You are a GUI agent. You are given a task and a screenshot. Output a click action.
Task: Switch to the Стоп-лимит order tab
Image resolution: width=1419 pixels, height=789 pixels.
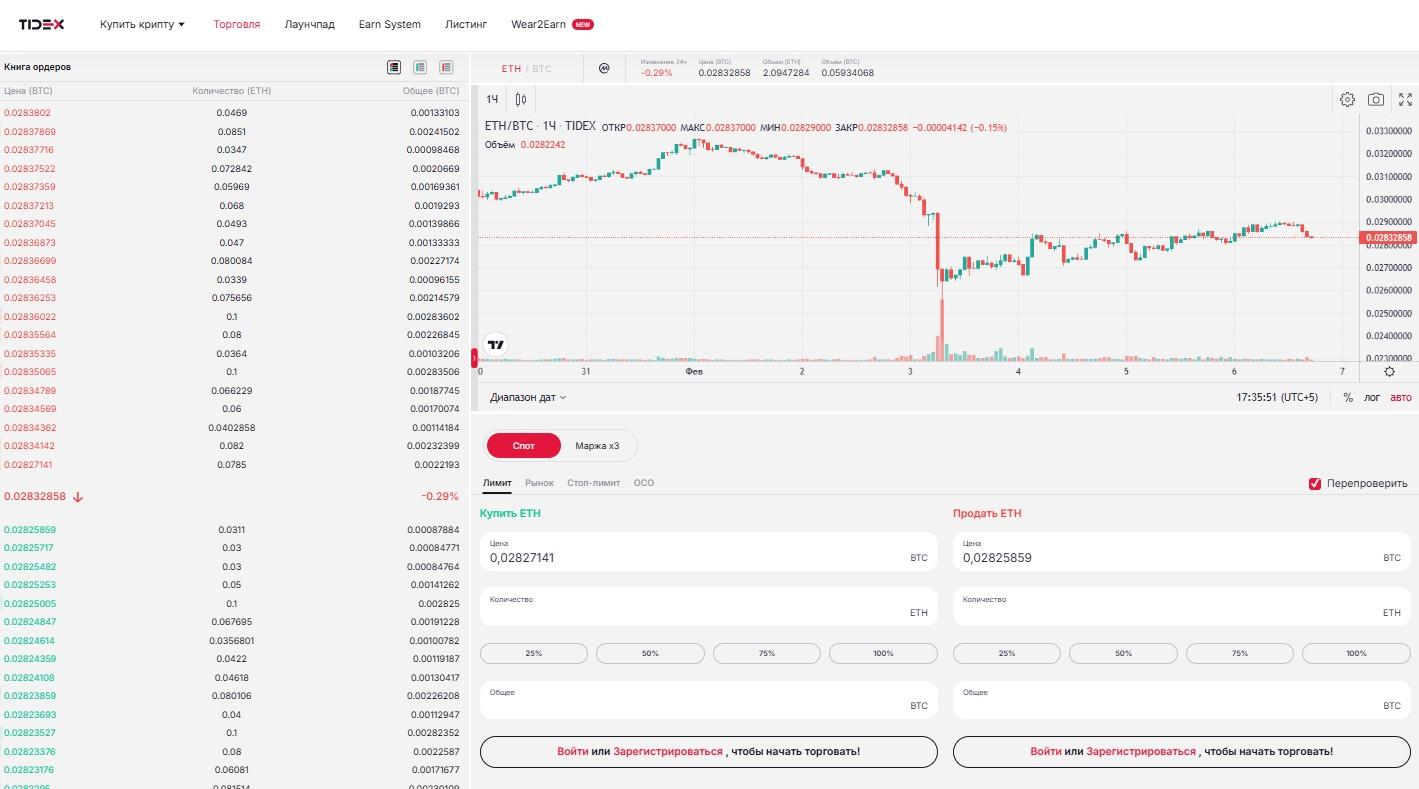pos(593,483)
